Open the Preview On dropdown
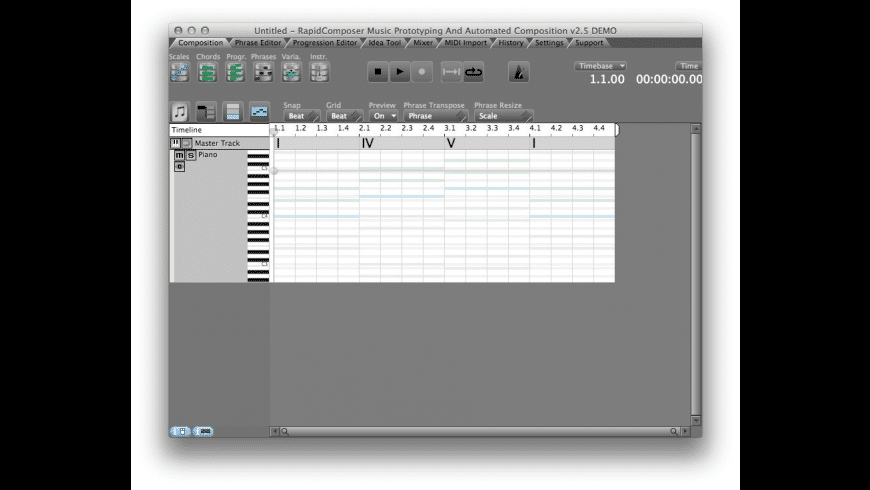Screen dimensions: 870x490 pyautogui.click(x=383, y=116)
